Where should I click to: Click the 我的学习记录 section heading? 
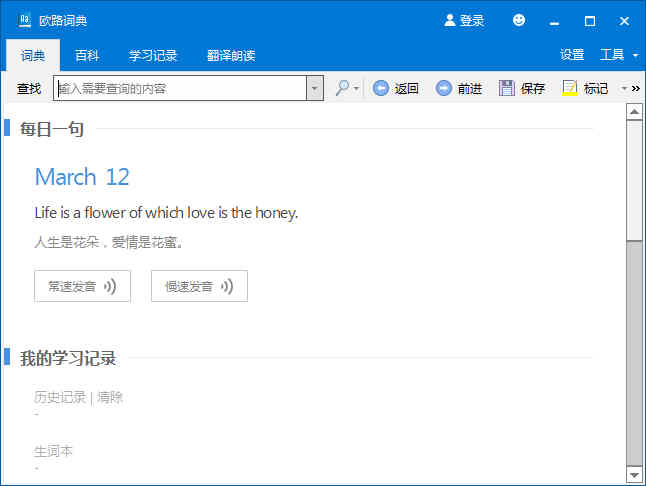pos(68,358)
